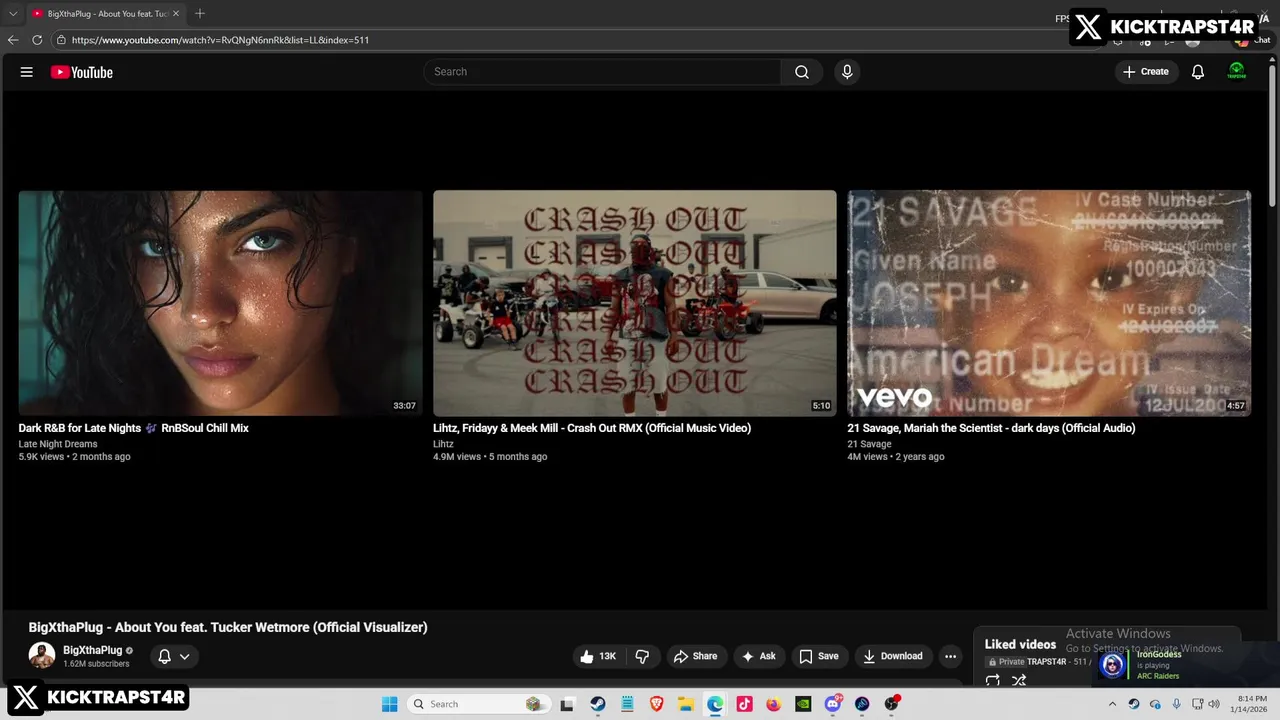The height and width of the screenshot is (720, 1280).
Task: Toggle shuffle in the Liked videos panel
Action: coord(1019,680)
